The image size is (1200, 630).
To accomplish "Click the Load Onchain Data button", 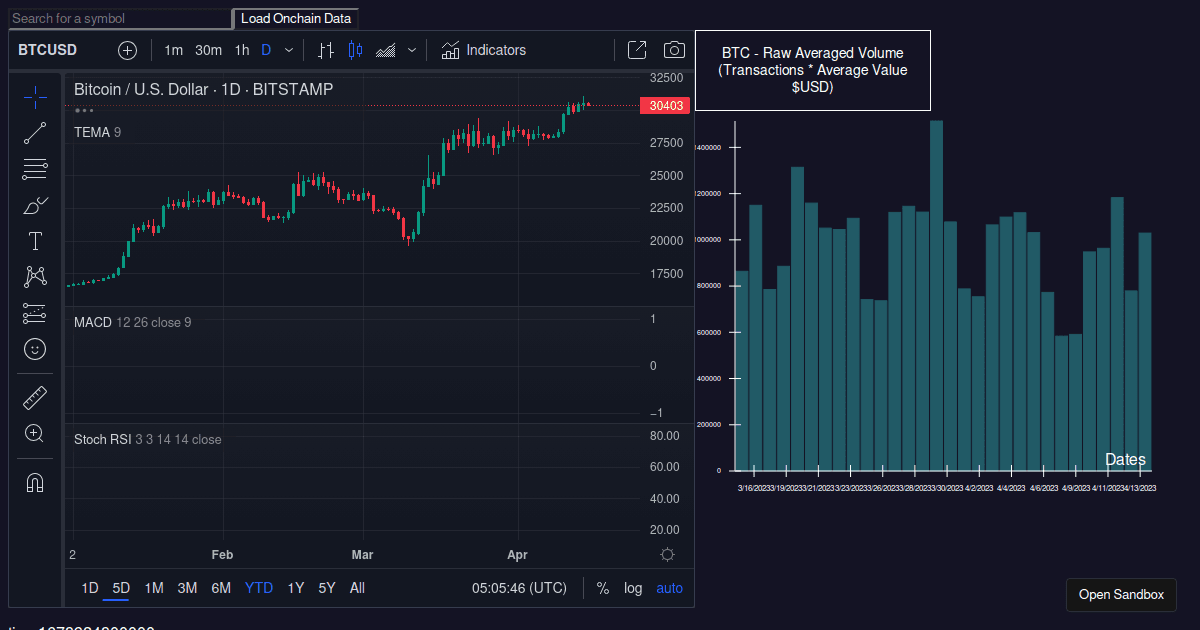I will 296,18.
